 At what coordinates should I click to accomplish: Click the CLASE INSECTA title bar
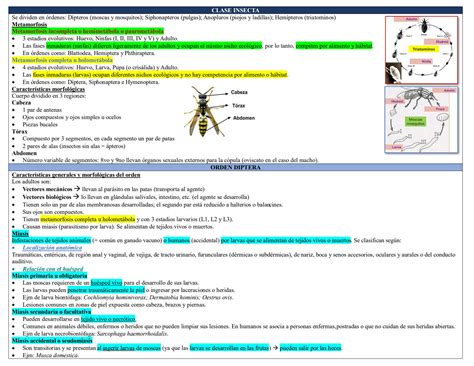point(235,10)
